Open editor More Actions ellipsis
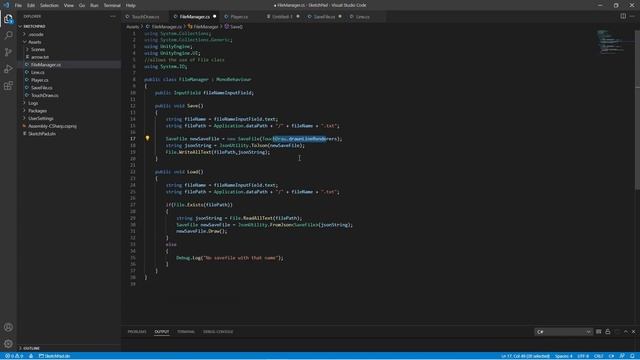The width and height of the screenshot is (640, 360). point(632,16)
